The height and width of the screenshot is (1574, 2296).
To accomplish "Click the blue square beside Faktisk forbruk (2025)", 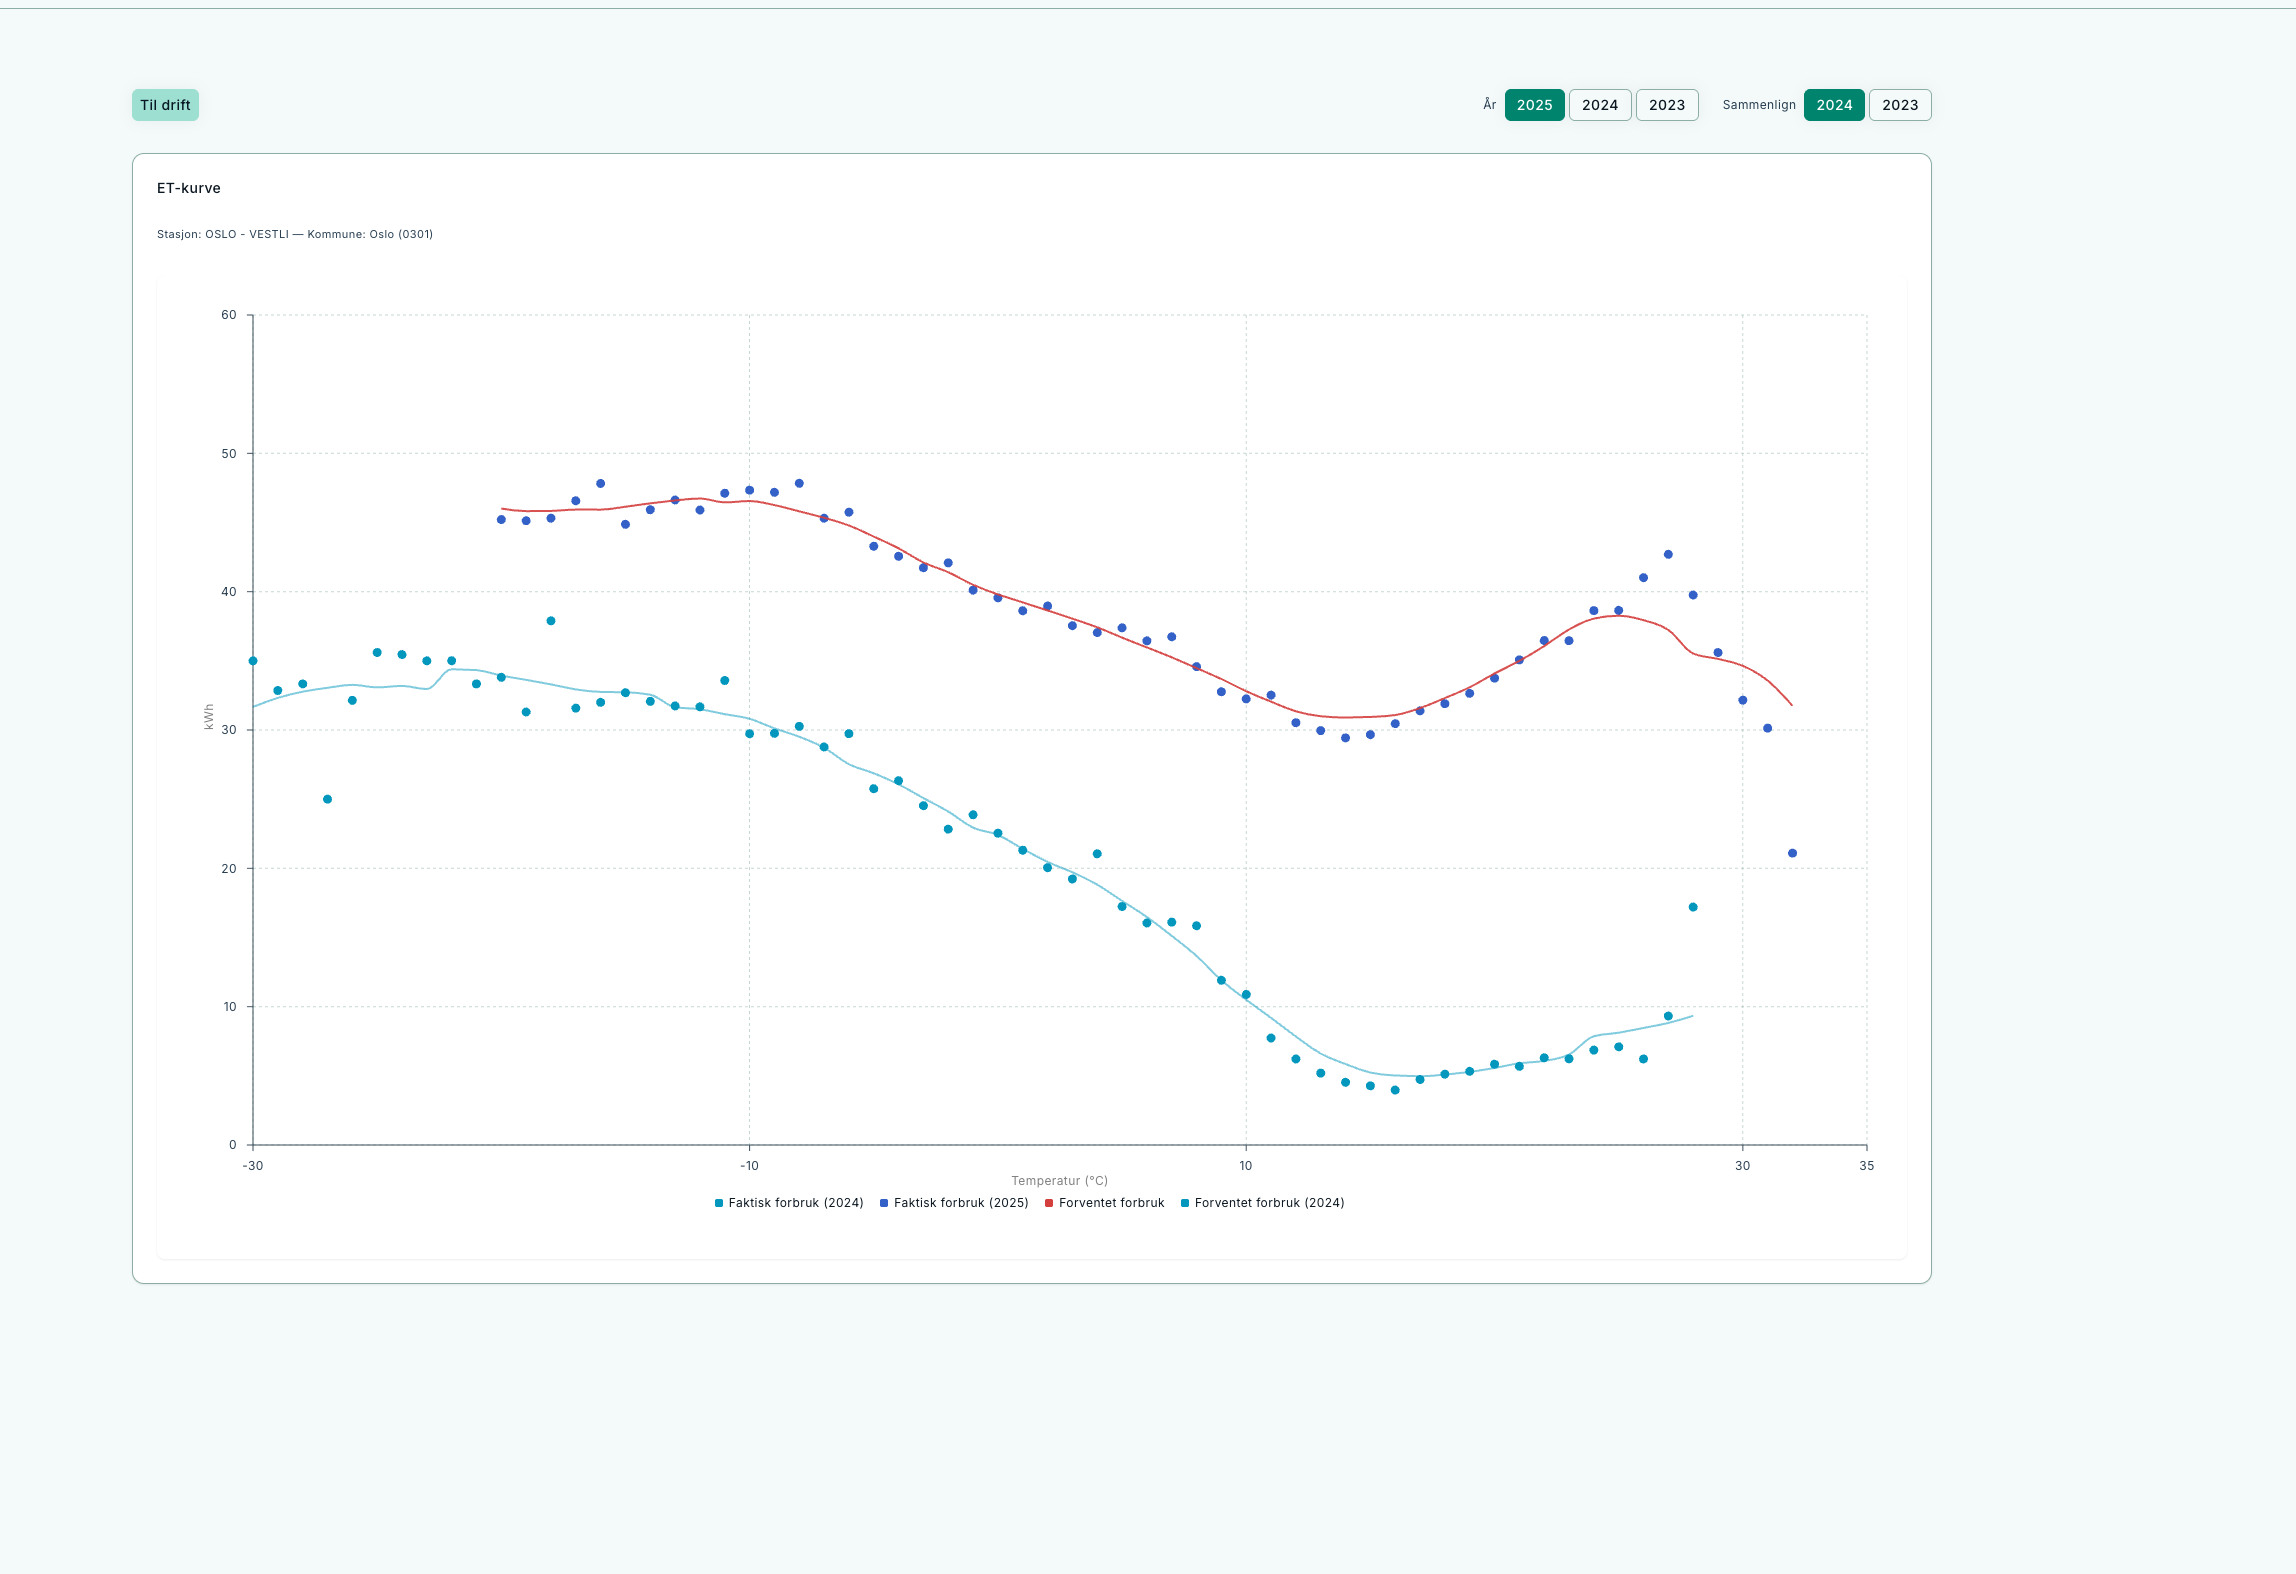I will pyautogui.click(x=884, y=1203).
